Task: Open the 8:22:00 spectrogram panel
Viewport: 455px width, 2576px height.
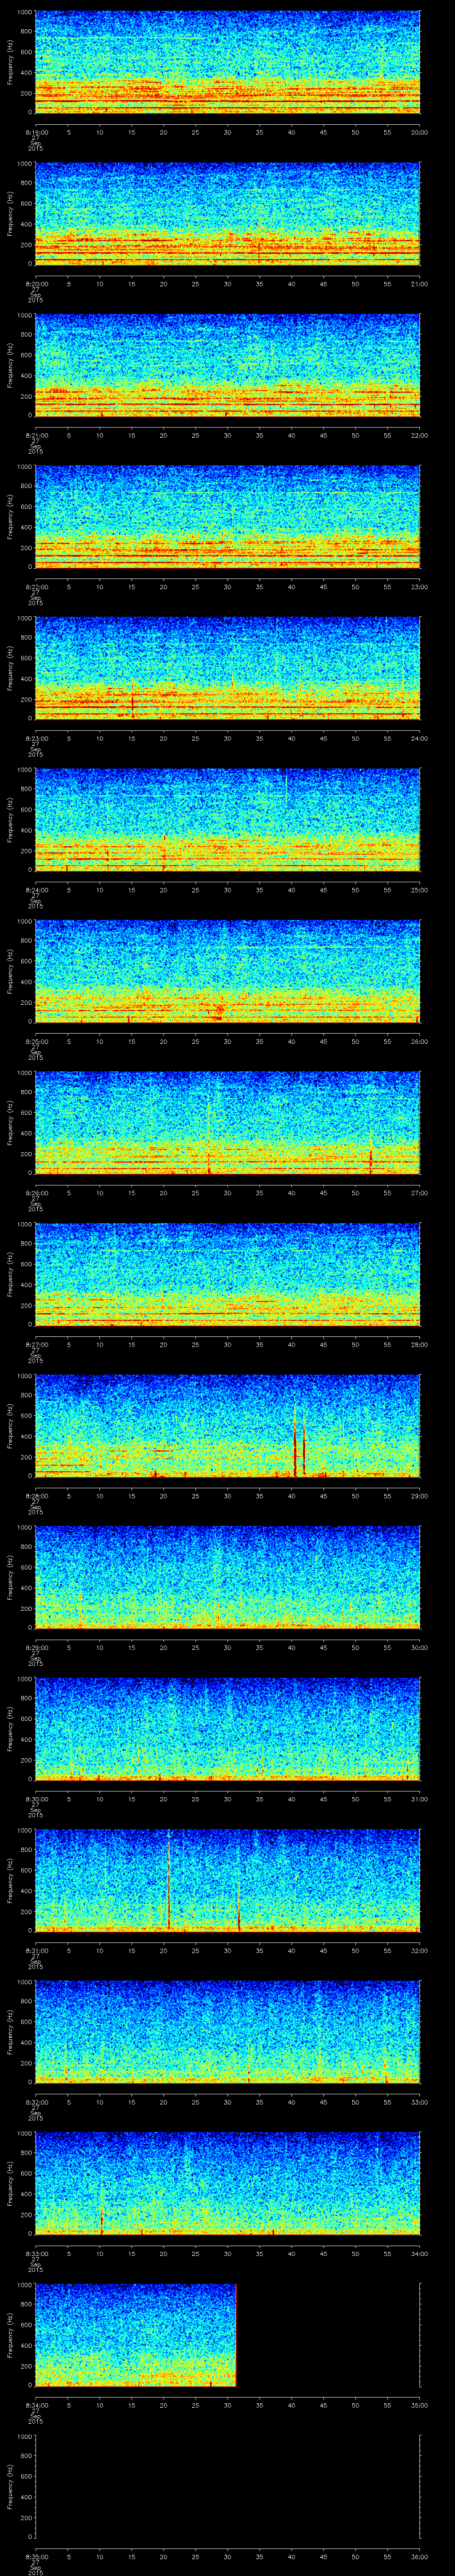Action: [x=227, y=516]
